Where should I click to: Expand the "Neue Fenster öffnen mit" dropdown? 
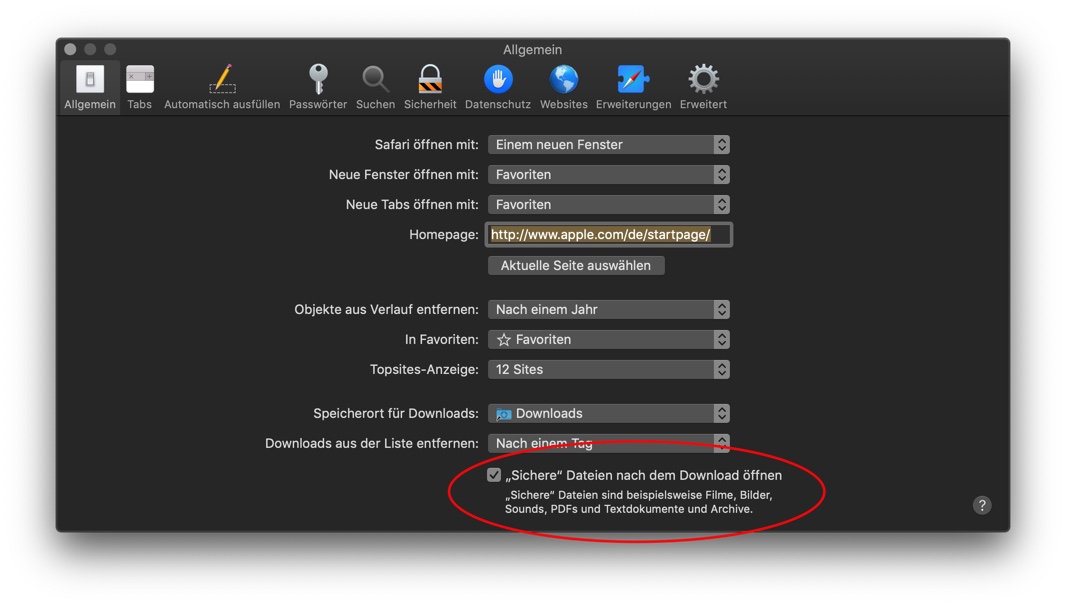(x=608, y=175)
